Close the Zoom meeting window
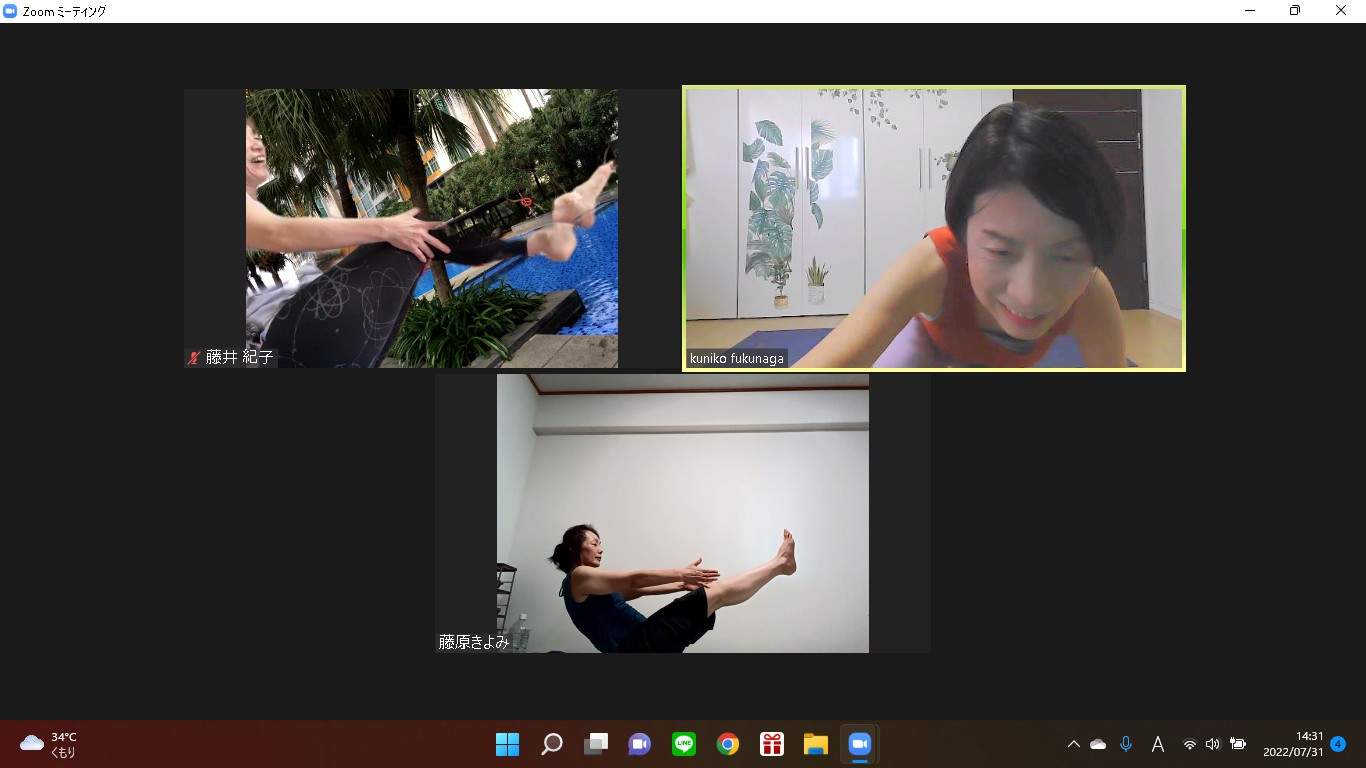The width and height of the screenshot is (1366, 768). 1341,11
